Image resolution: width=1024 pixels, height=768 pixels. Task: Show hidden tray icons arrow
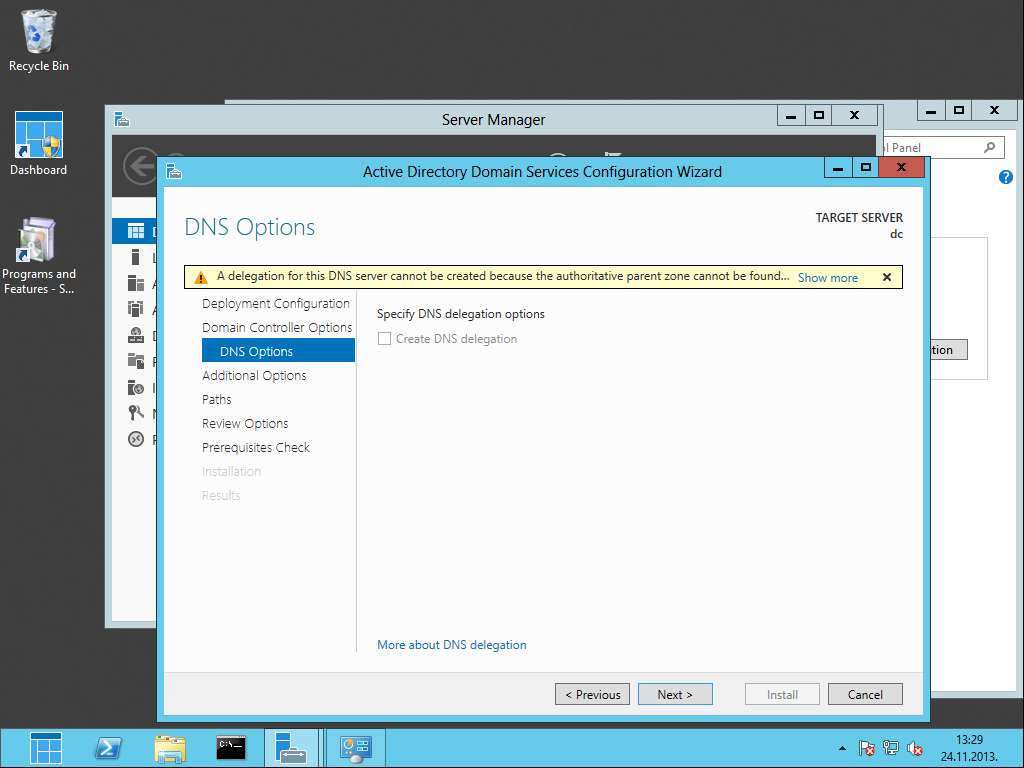coord(842,748)
